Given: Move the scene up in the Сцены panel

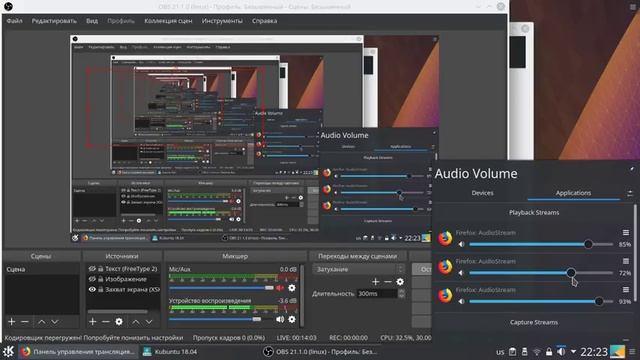Looking at the screenshot, I should pos(41,322).
